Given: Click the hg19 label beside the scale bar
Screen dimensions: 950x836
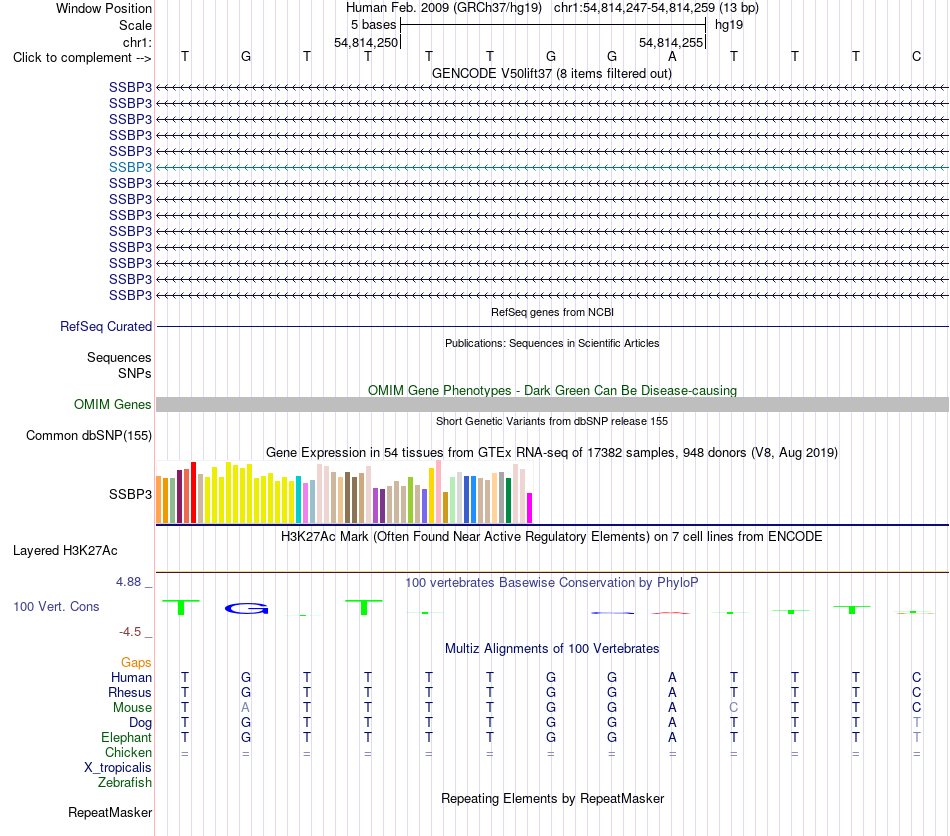Looking at the screenshot, I should (729, 25).
